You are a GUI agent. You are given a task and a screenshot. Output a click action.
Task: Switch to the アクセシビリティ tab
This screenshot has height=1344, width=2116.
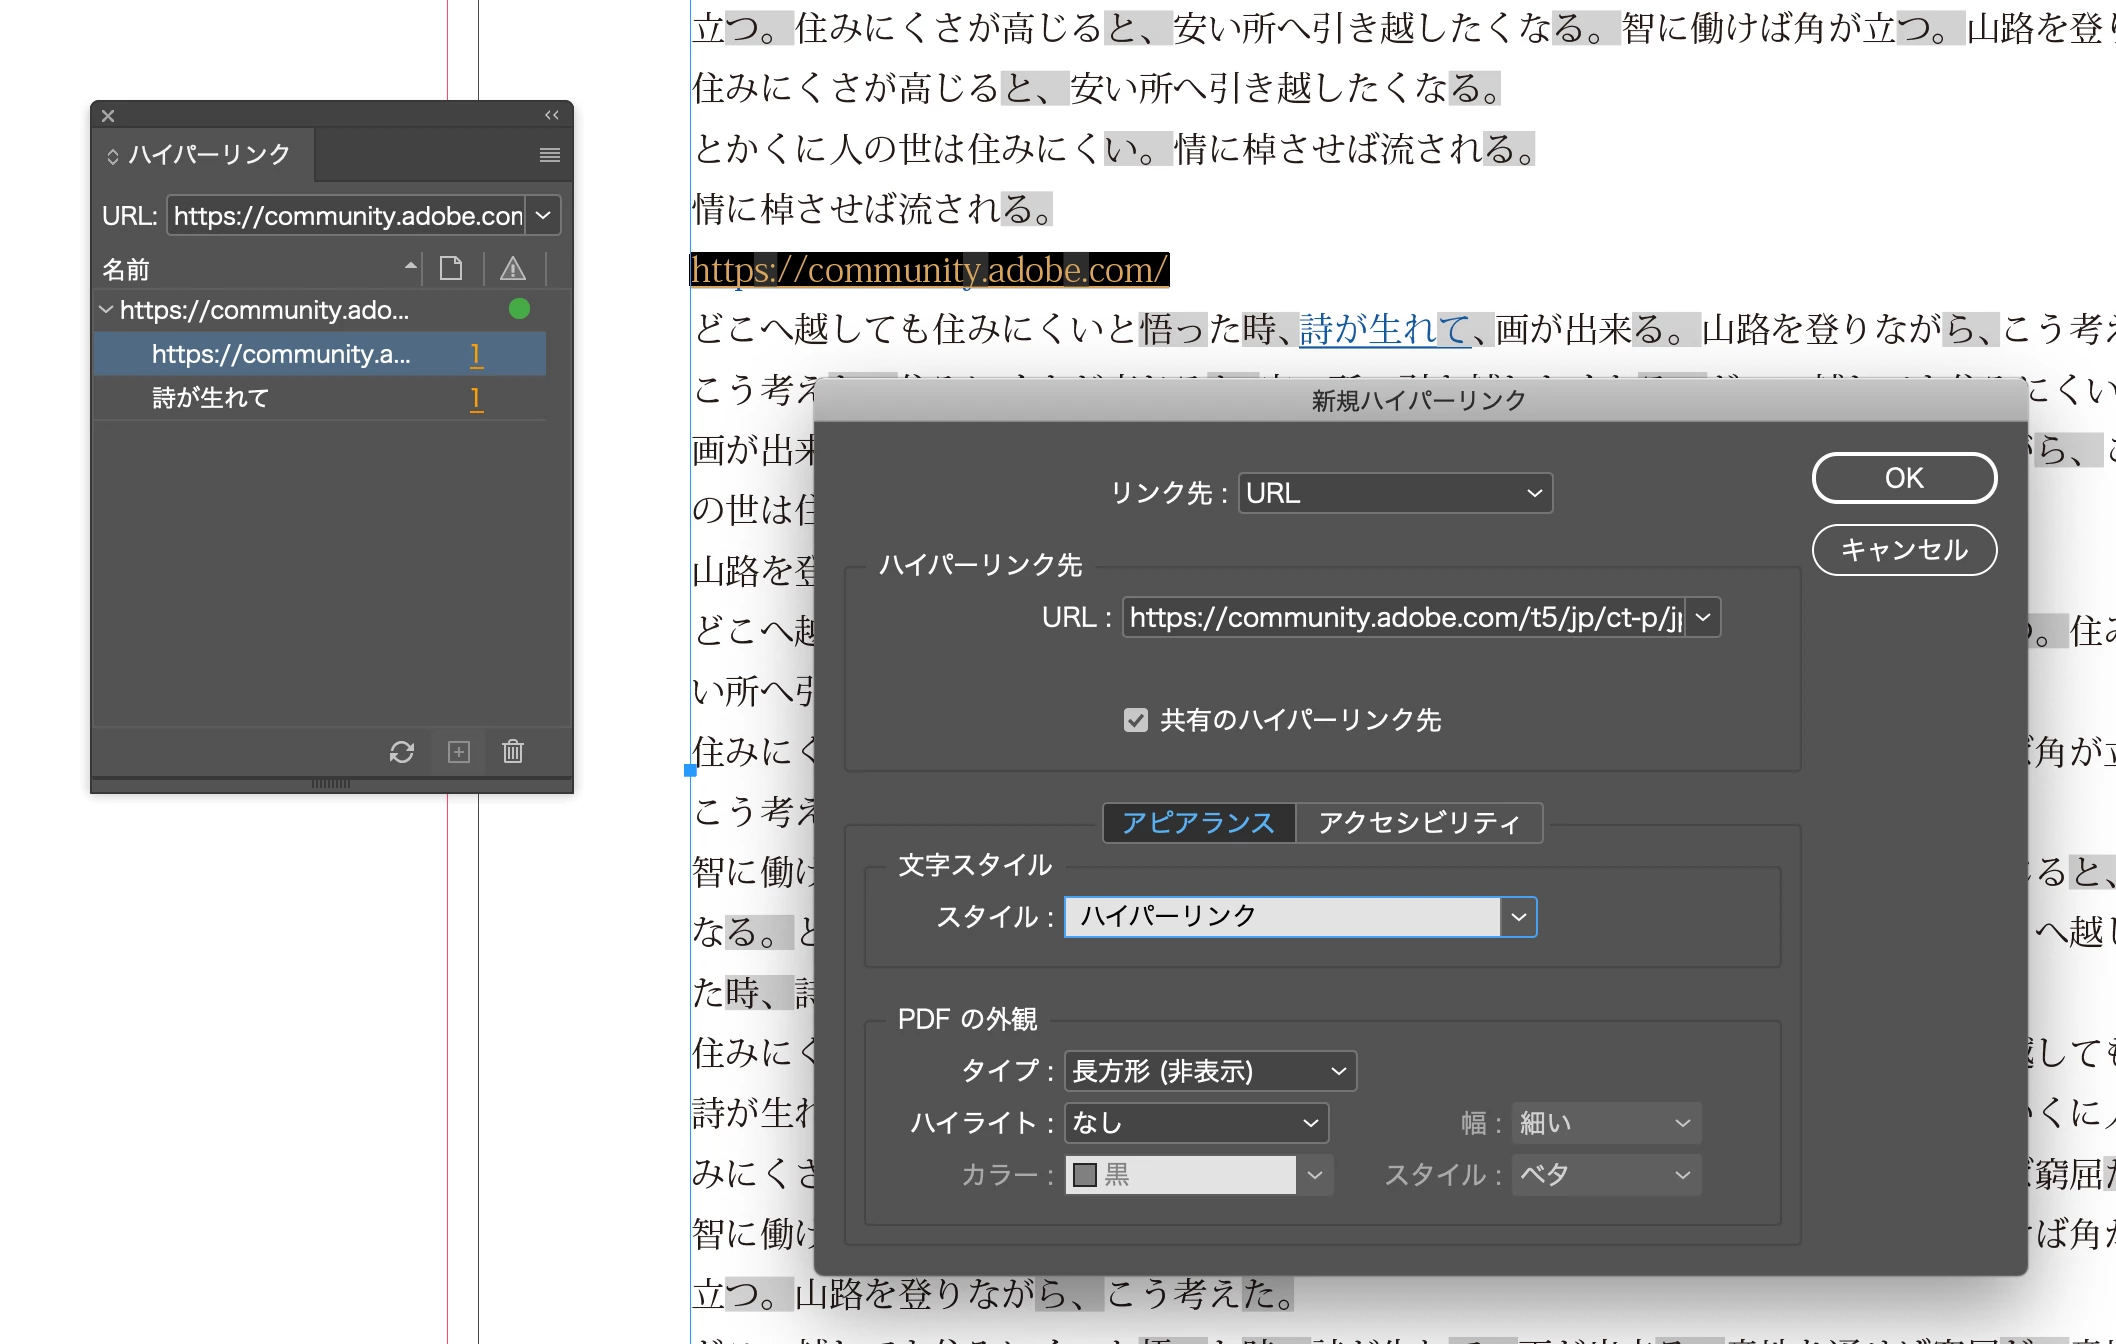point(1418,823)
